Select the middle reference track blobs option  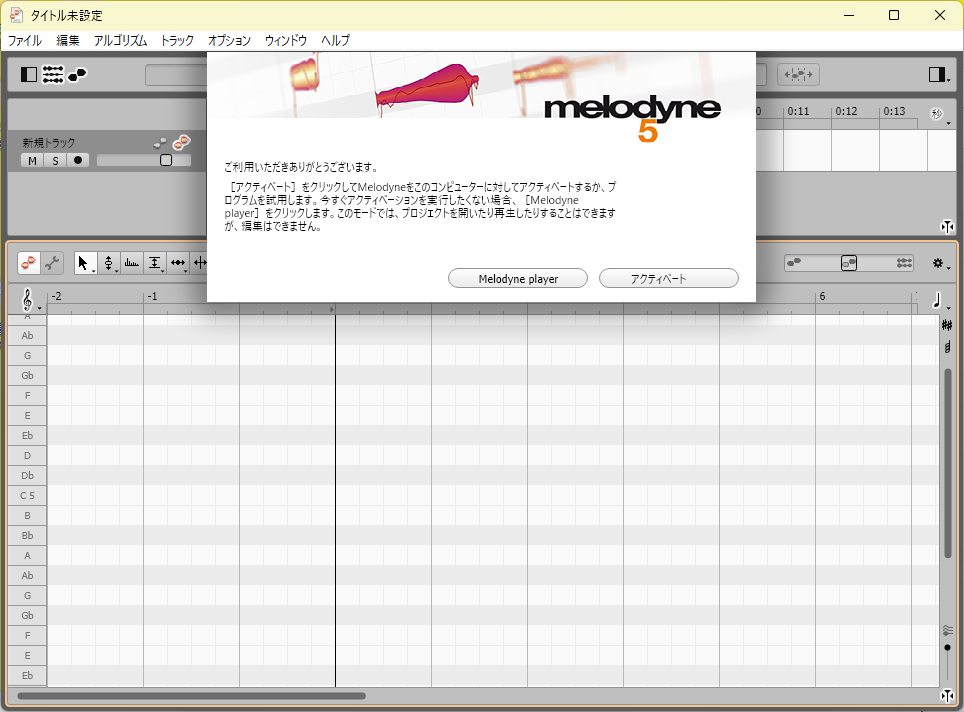pos(849,263)
